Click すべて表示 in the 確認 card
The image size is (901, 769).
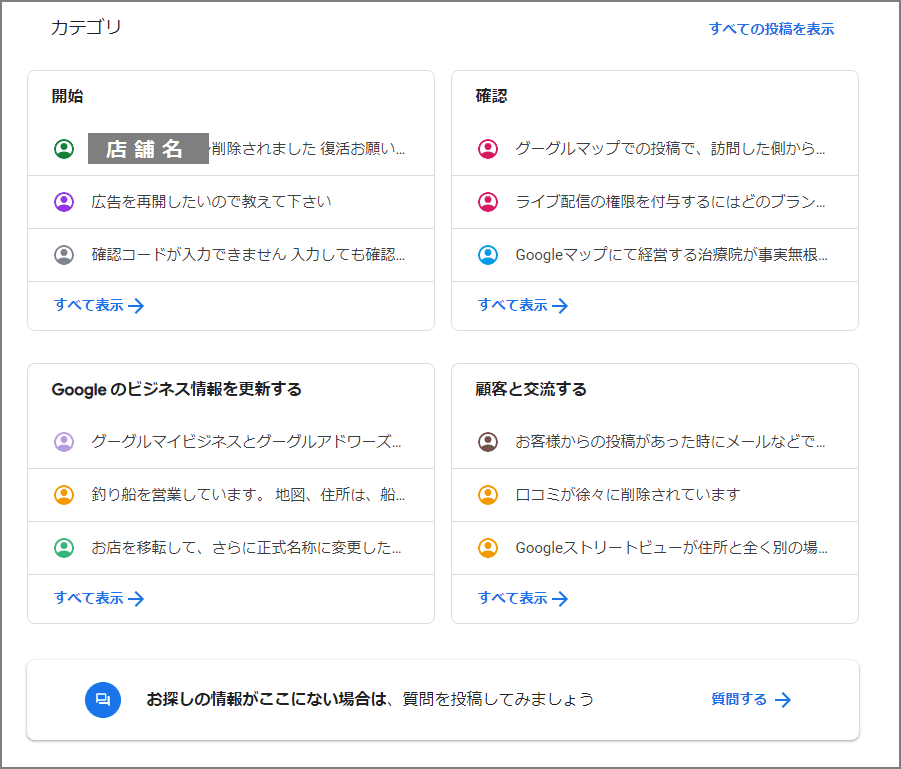pyautogui.click(x=523, y=306)
